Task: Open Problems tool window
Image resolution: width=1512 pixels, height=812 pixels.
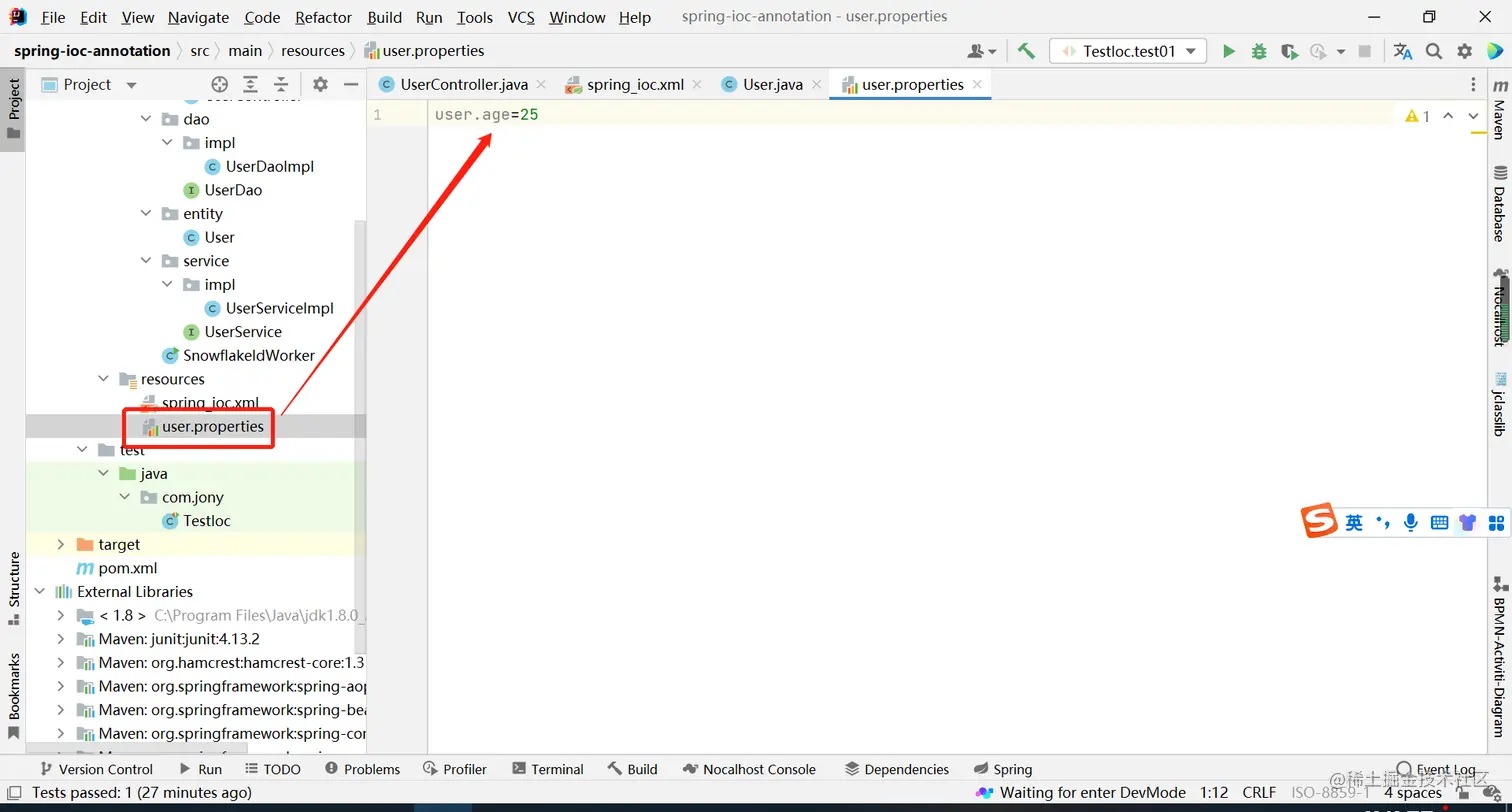Action: click(x=362, y=769)
